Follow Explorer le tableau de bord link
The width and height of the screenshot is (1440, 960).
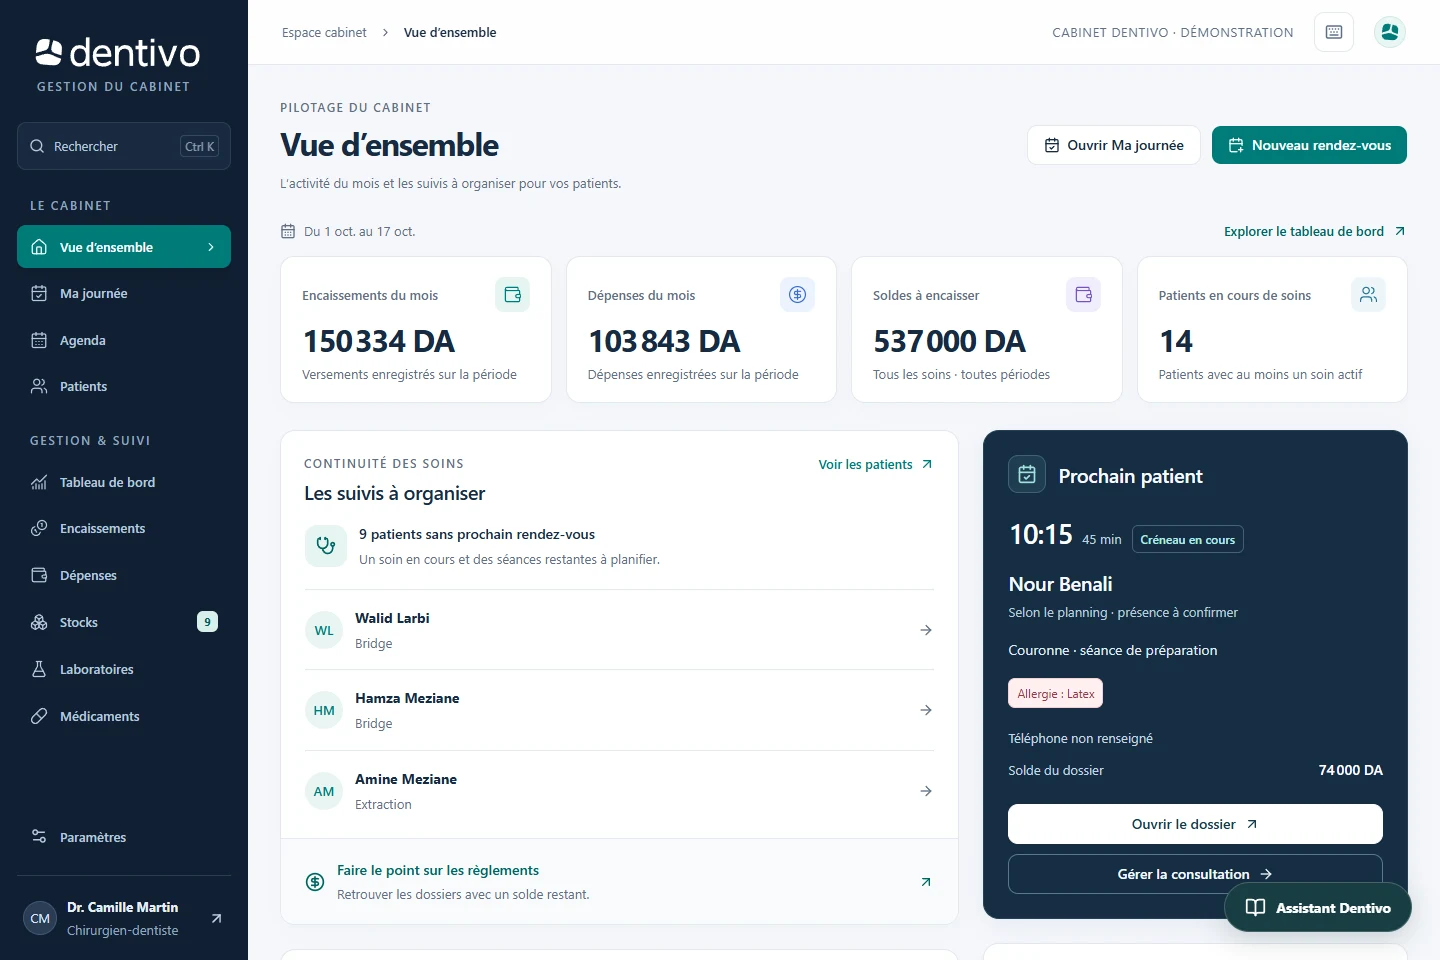(x=1315, y=231)
